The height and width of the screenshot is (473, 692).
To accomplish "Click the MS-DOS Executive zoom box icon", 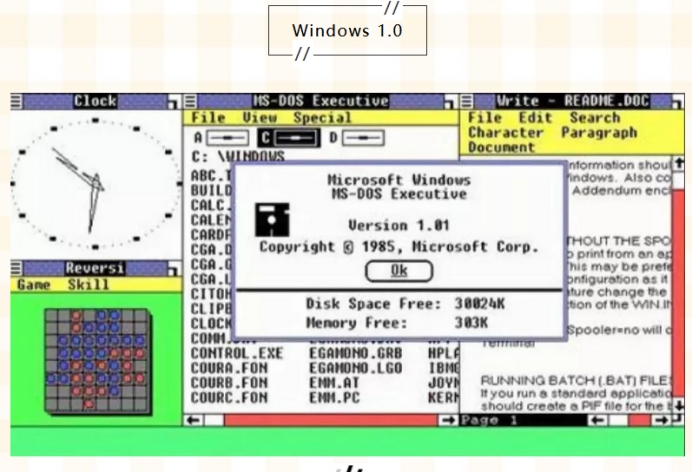I will pos(450,102).
